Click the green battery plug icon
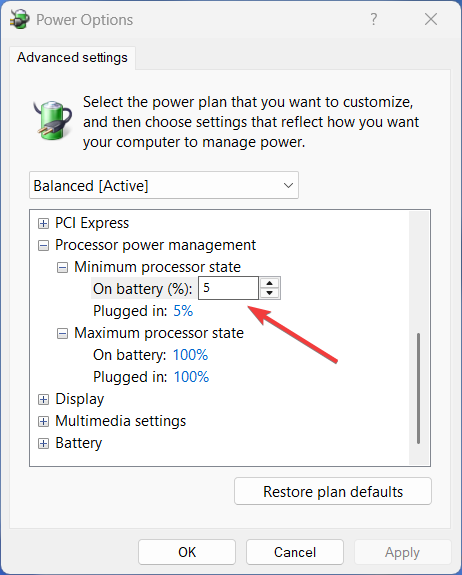The image size is (462, 575). [52, 120]
